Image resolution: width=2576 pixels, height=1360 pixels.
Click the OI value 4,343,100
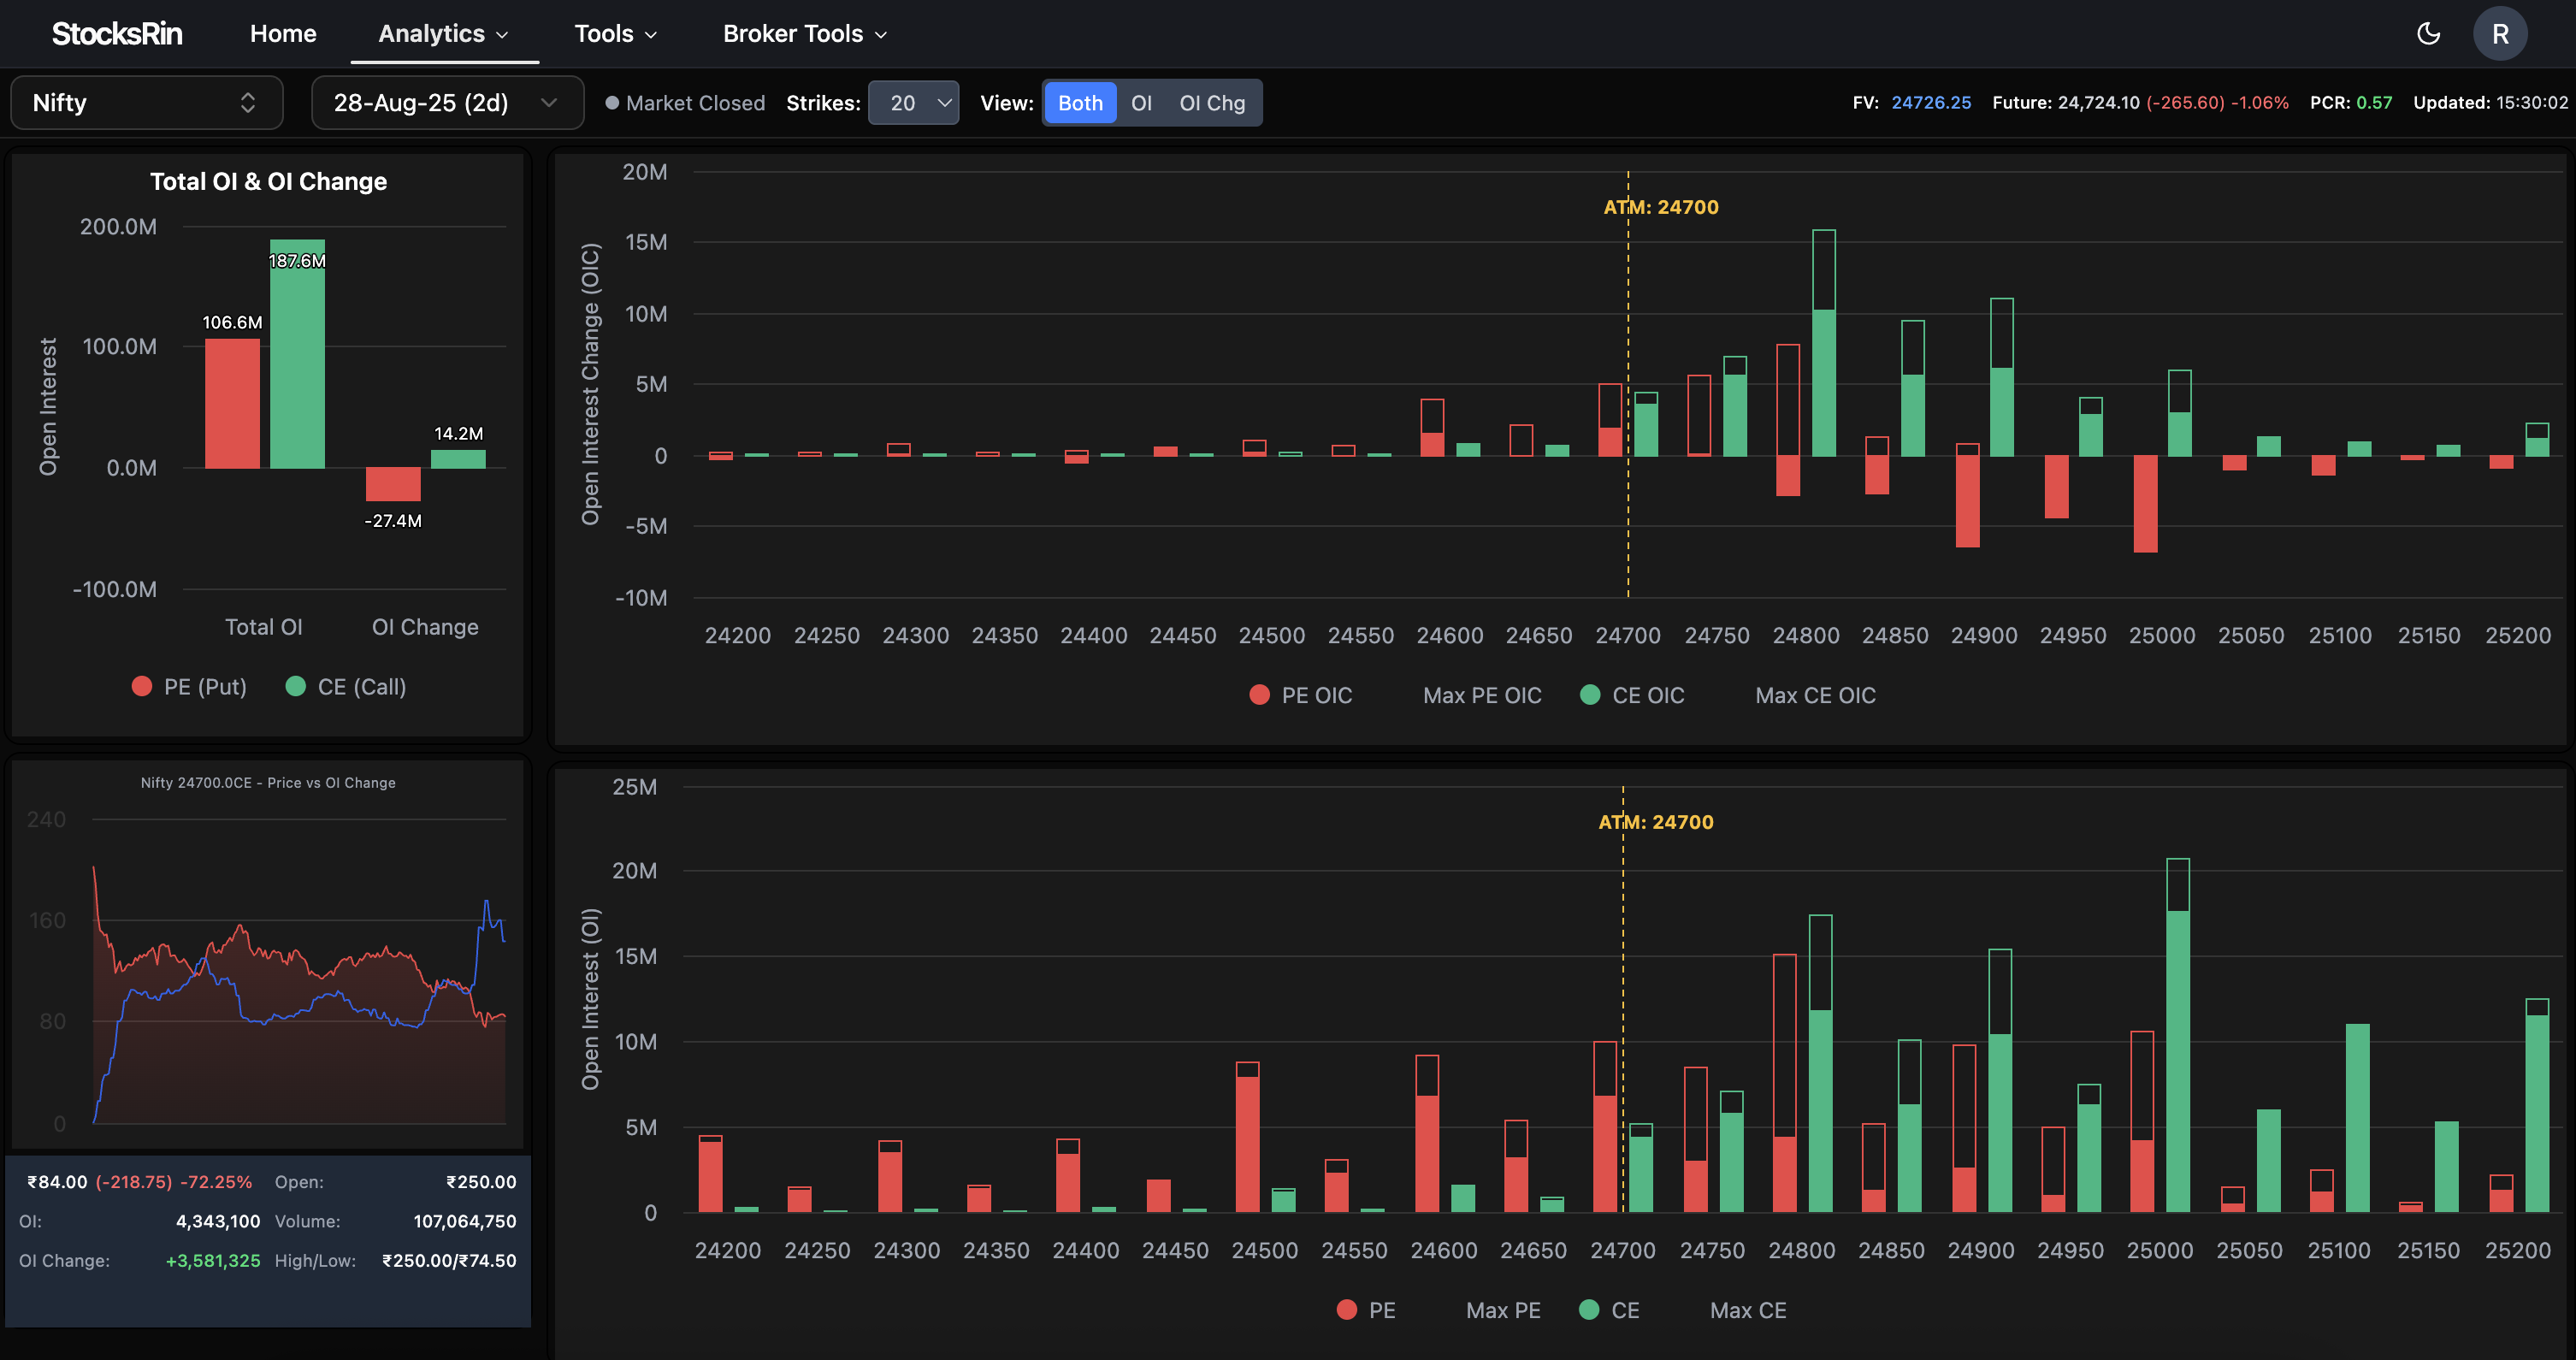[218, 1222]
